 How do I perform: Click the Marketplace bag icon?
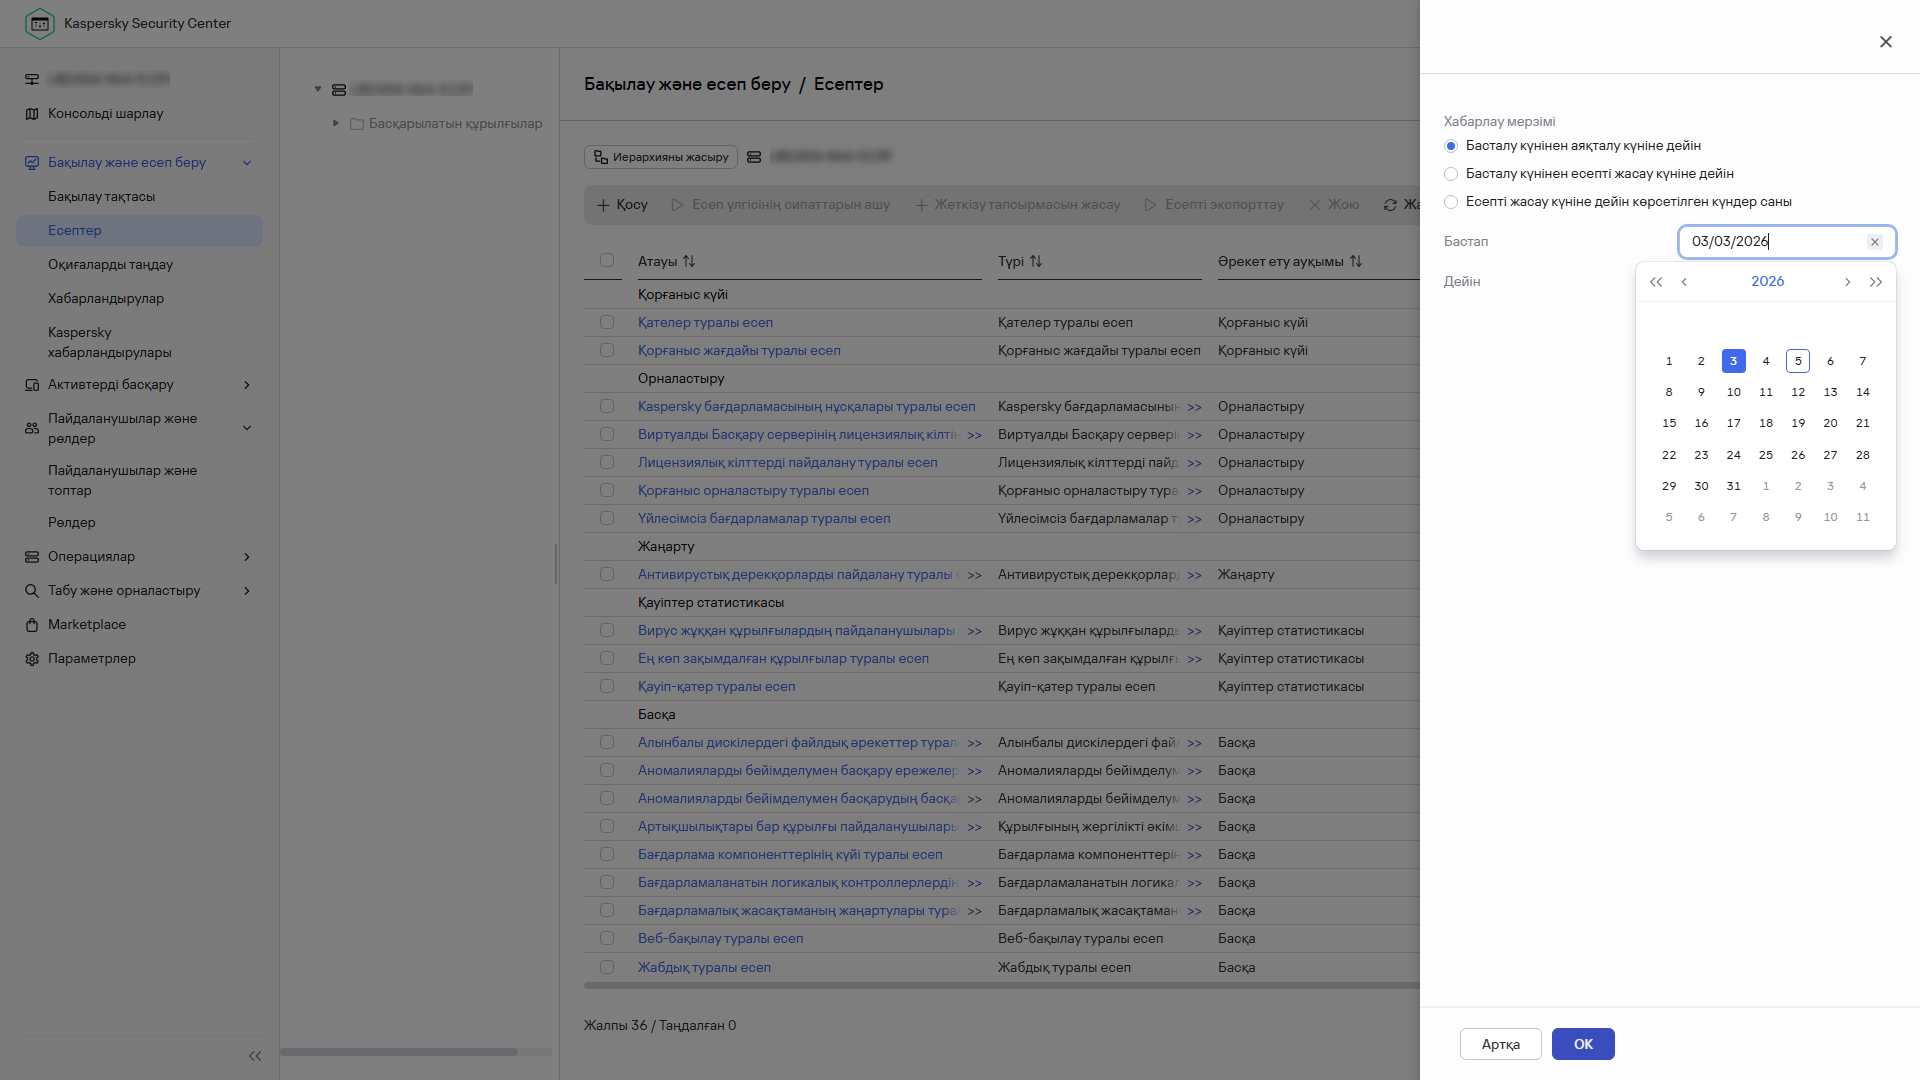point(32,625)
